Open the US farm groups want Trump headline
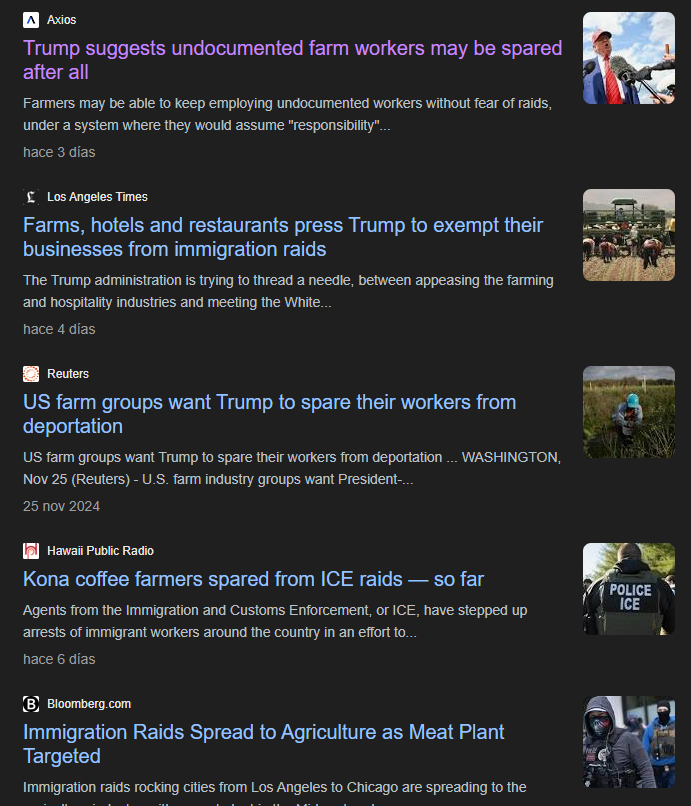The height and width of the screenshot is (806, 691). pos(269,414)
